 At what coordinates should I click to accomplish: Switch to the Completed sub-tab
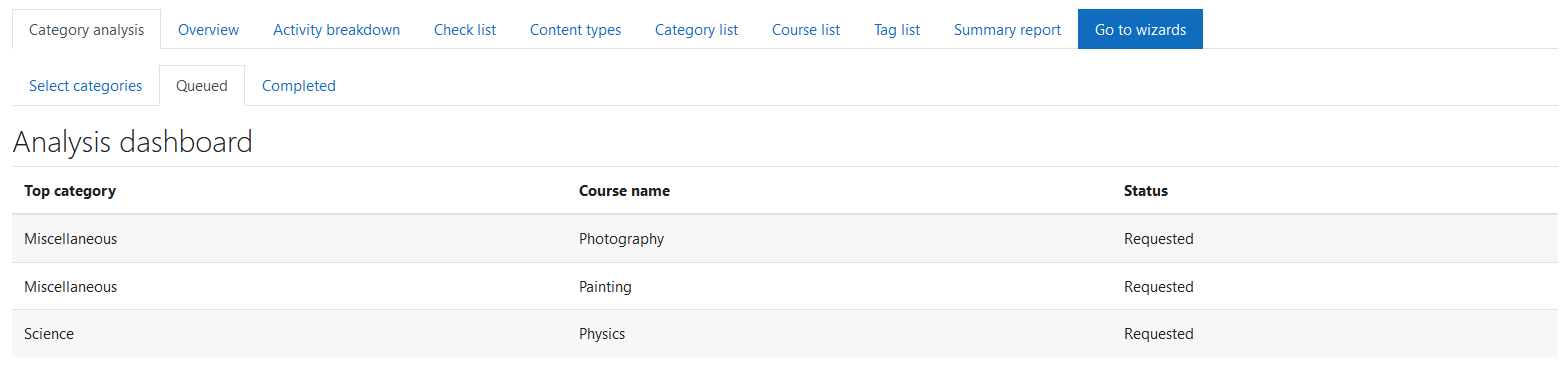[x=299, y=86]
